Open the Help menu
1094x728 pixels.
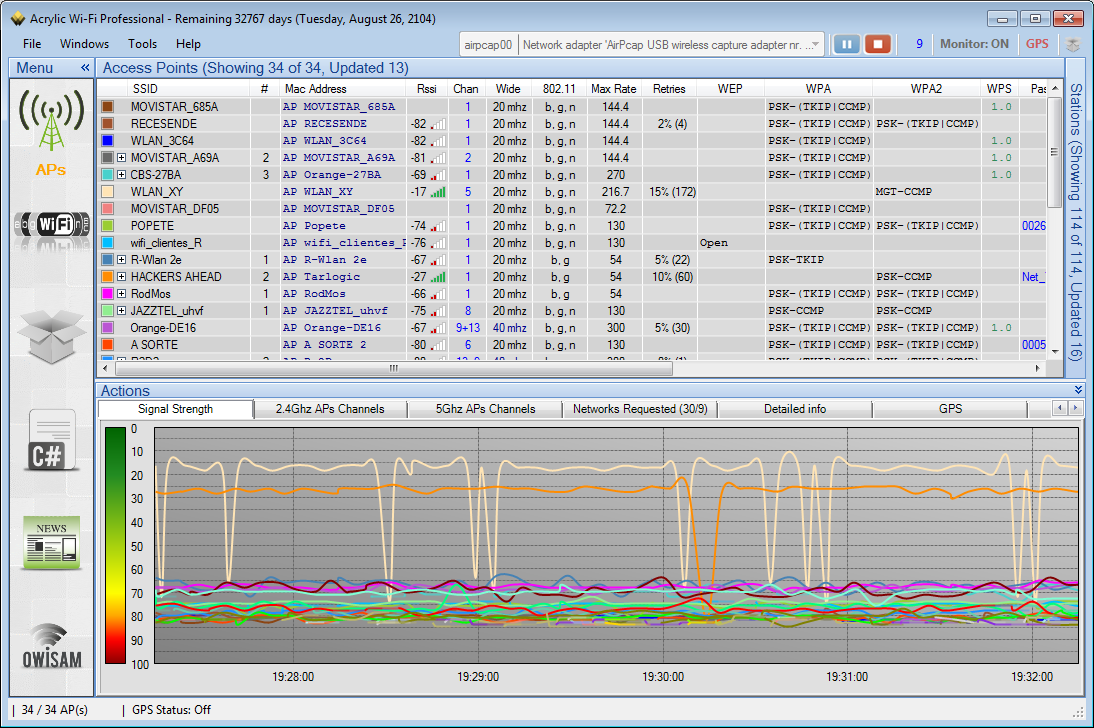coord(188,43)
